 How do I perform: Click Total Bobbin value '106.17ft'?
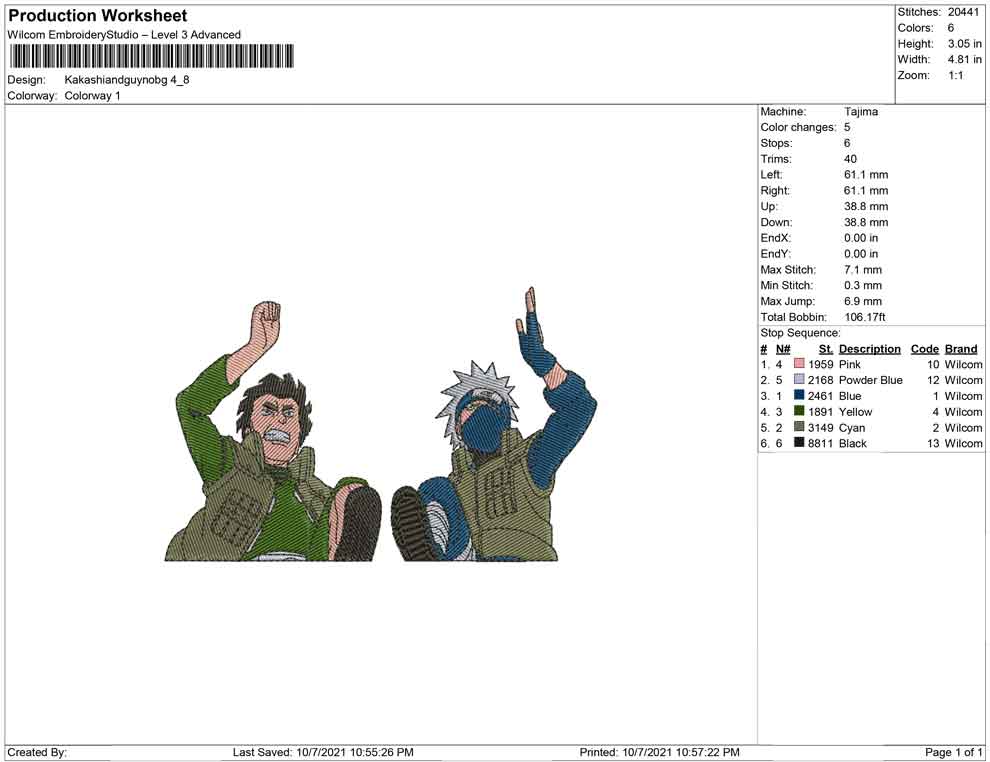pos(865,317)
